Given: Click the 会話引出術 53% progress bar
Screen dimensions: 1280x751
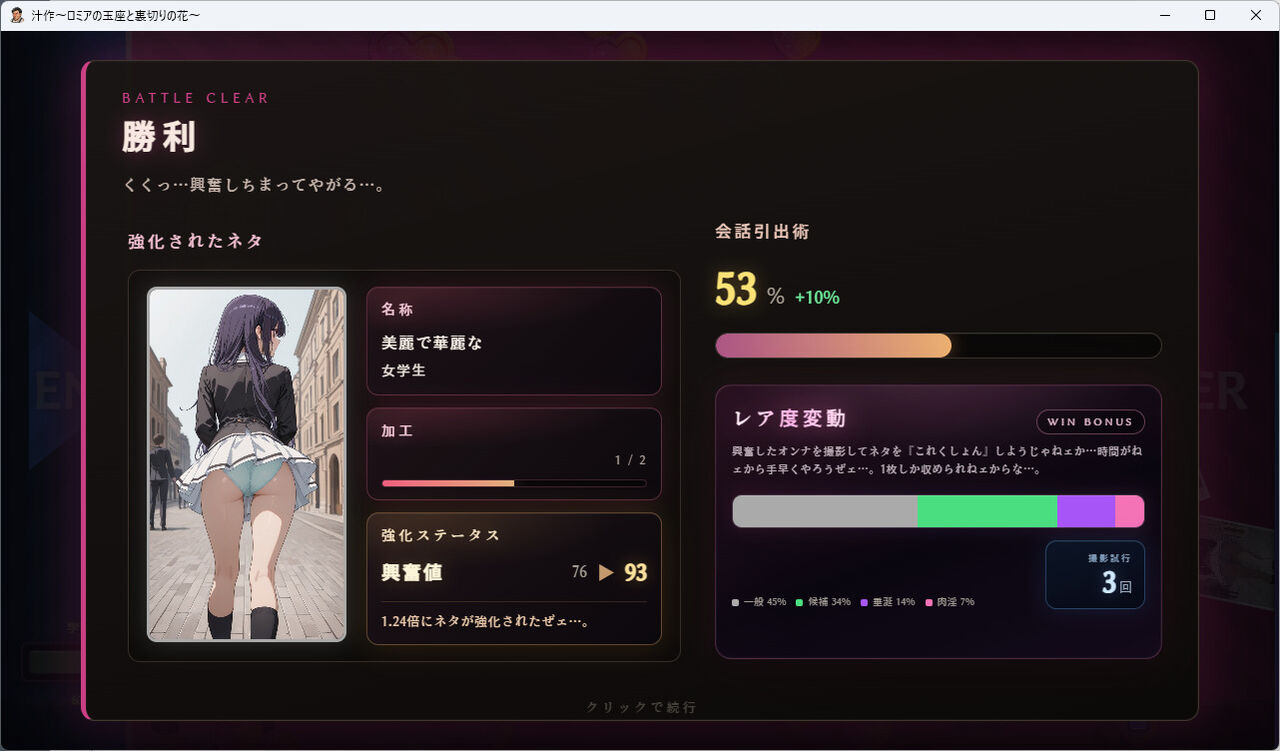Looking at the screenshot, I should [938, 345].
